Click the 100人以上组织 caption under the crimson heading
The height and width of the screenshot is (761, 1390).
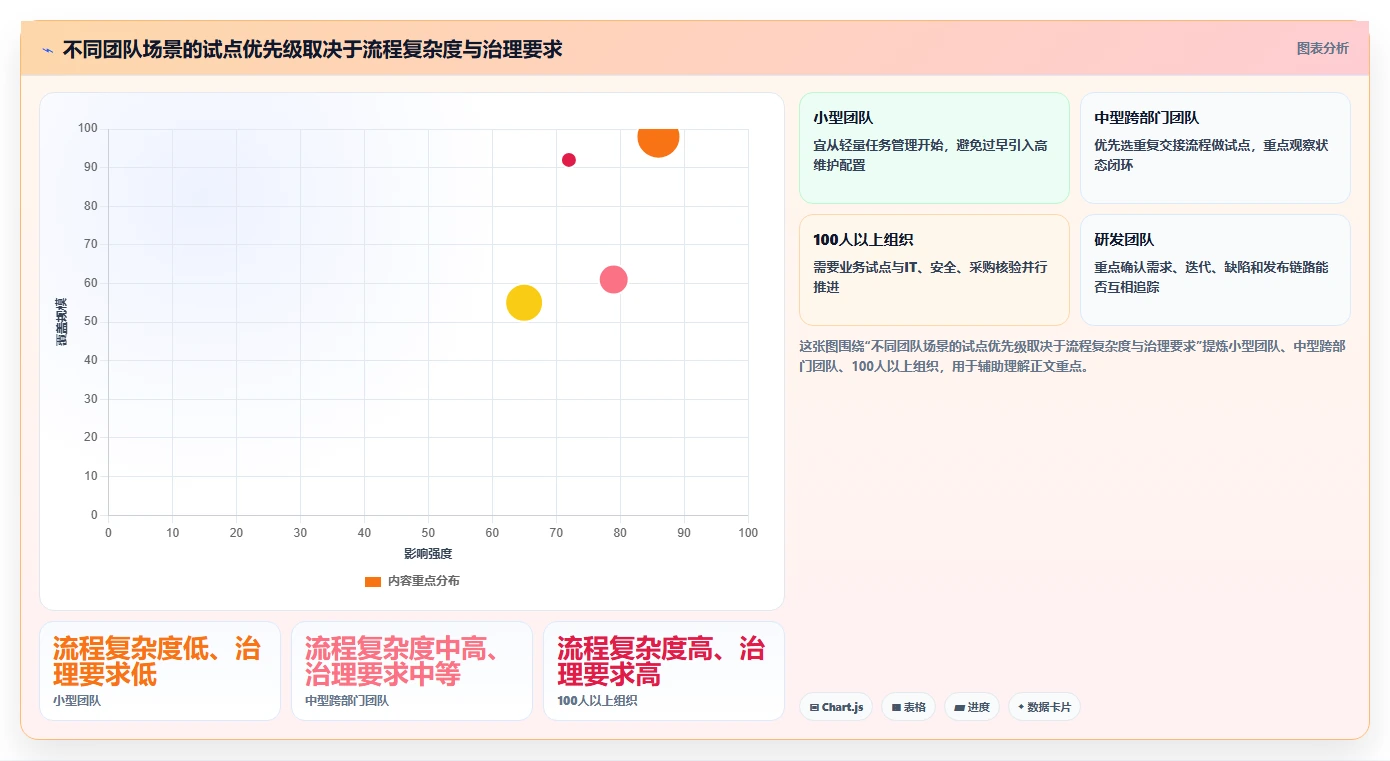click(597, 701)
